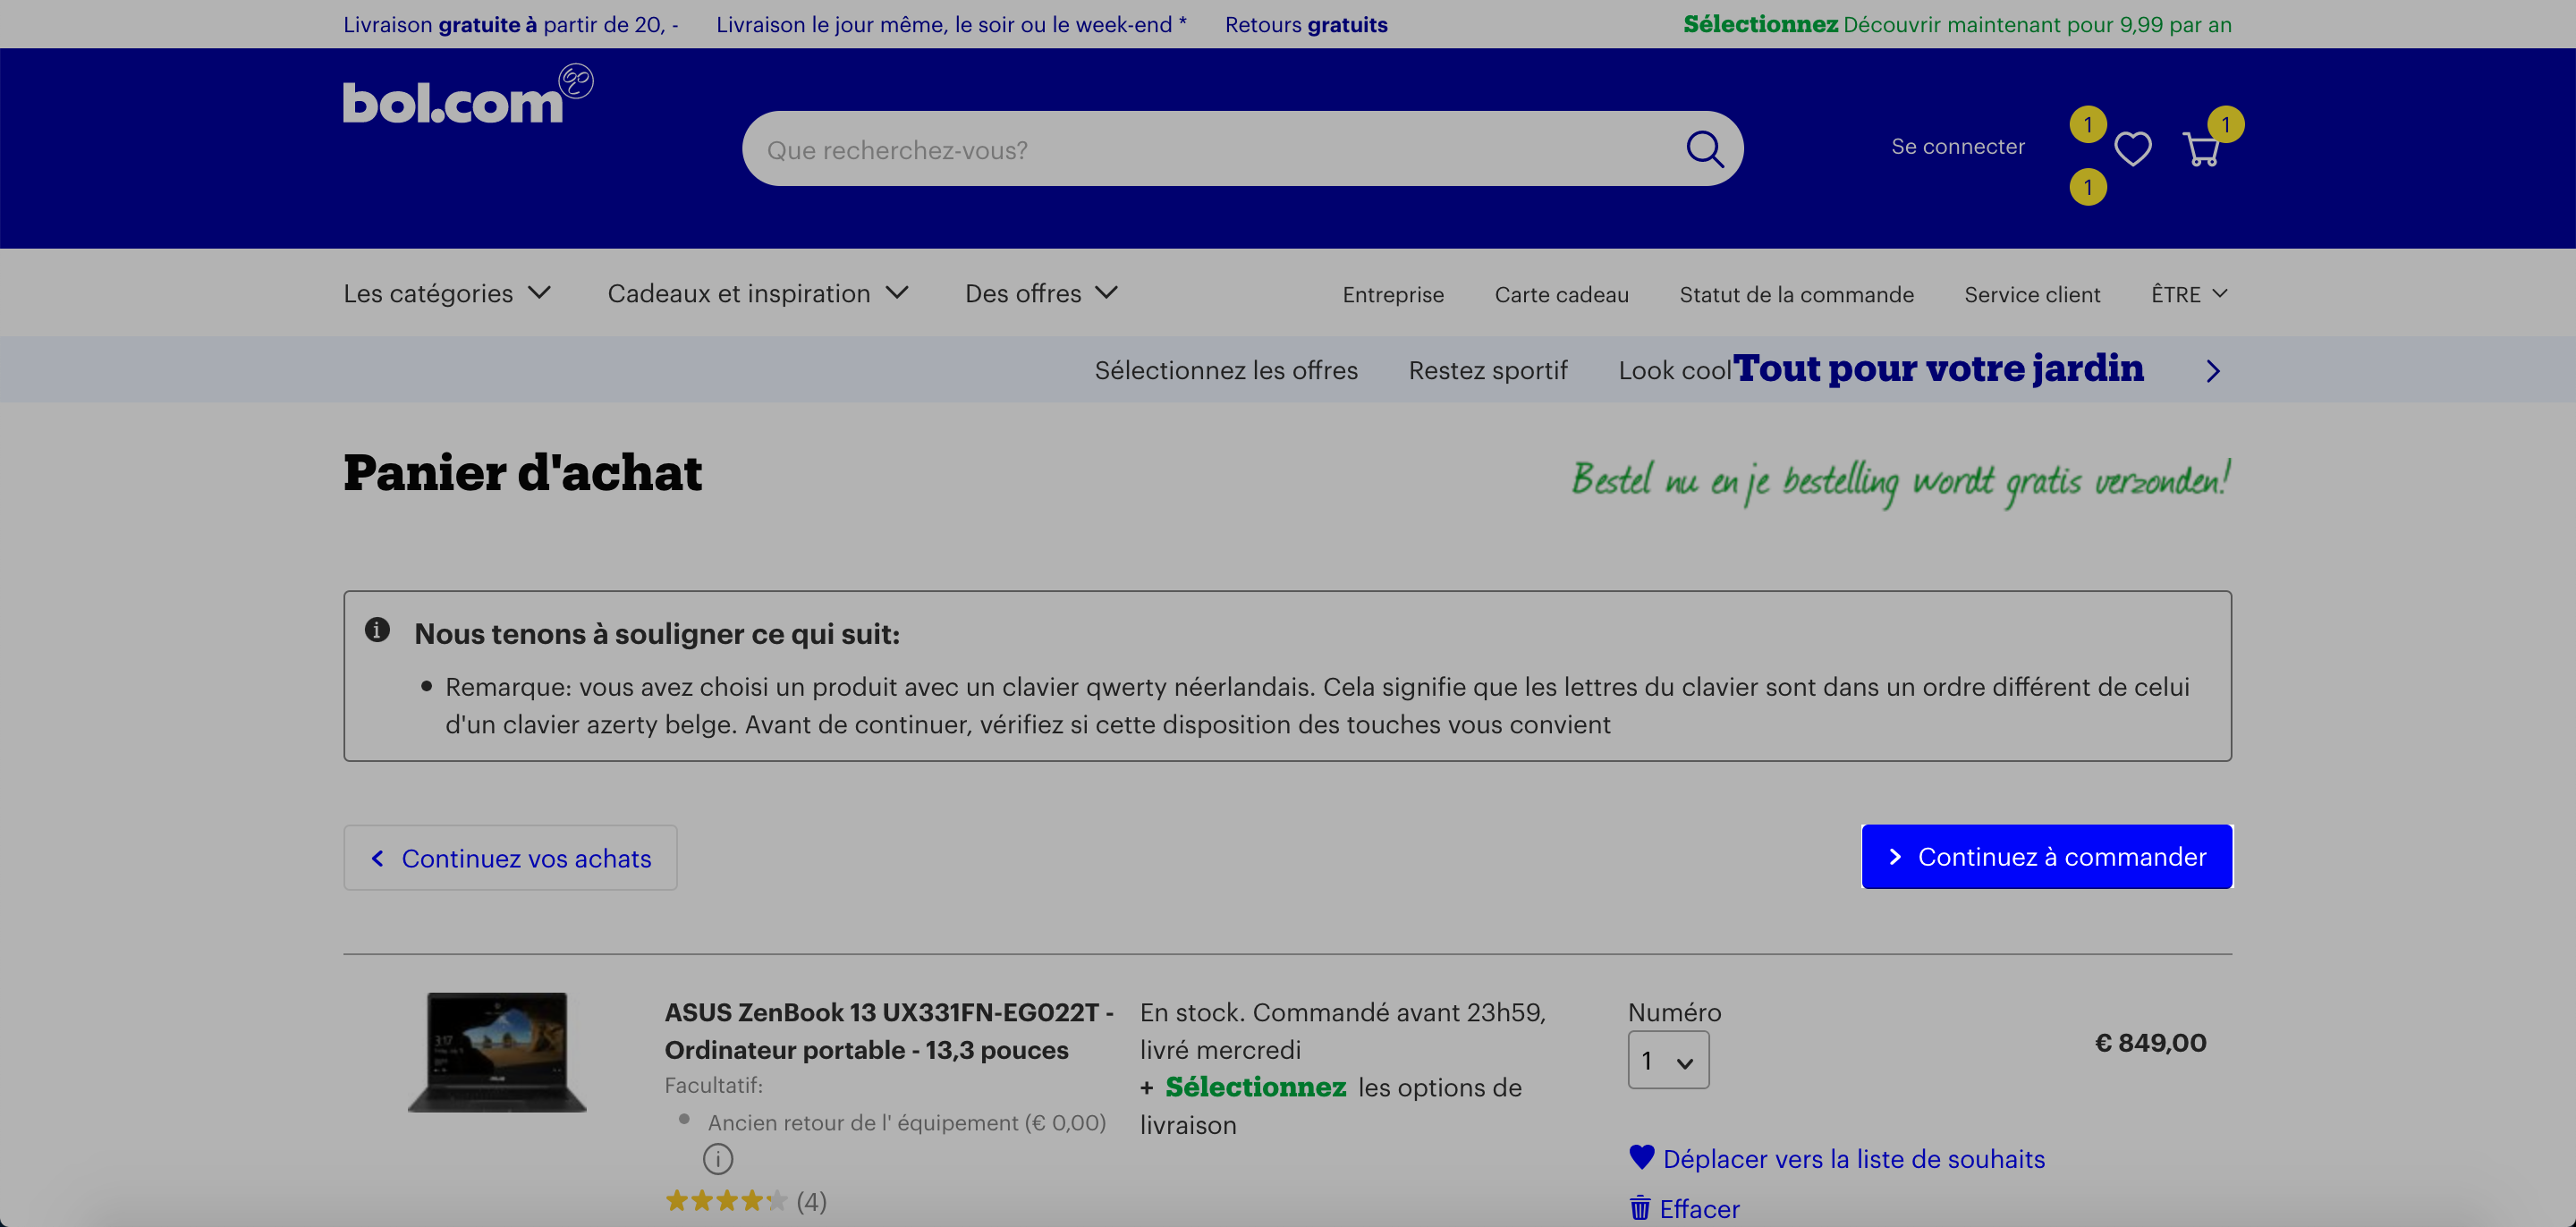Viewport: 2576px width, 1227px height.
Task: Open Service client page
Action: (2032, 295)
